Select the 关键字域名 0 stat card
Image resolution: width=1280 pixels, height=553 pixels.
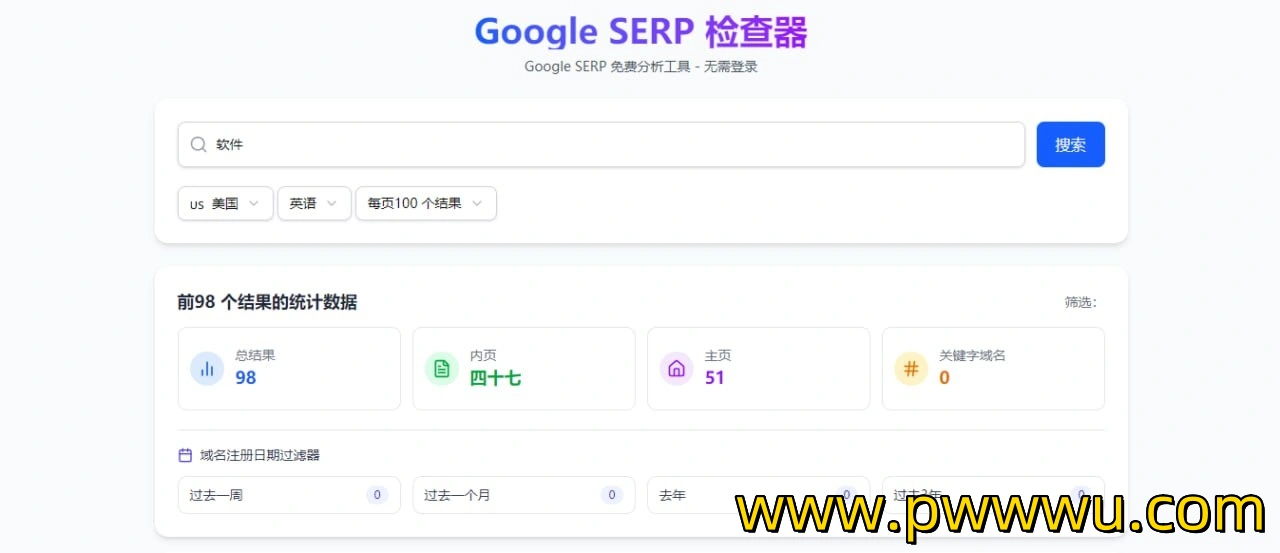pos(993,368)
